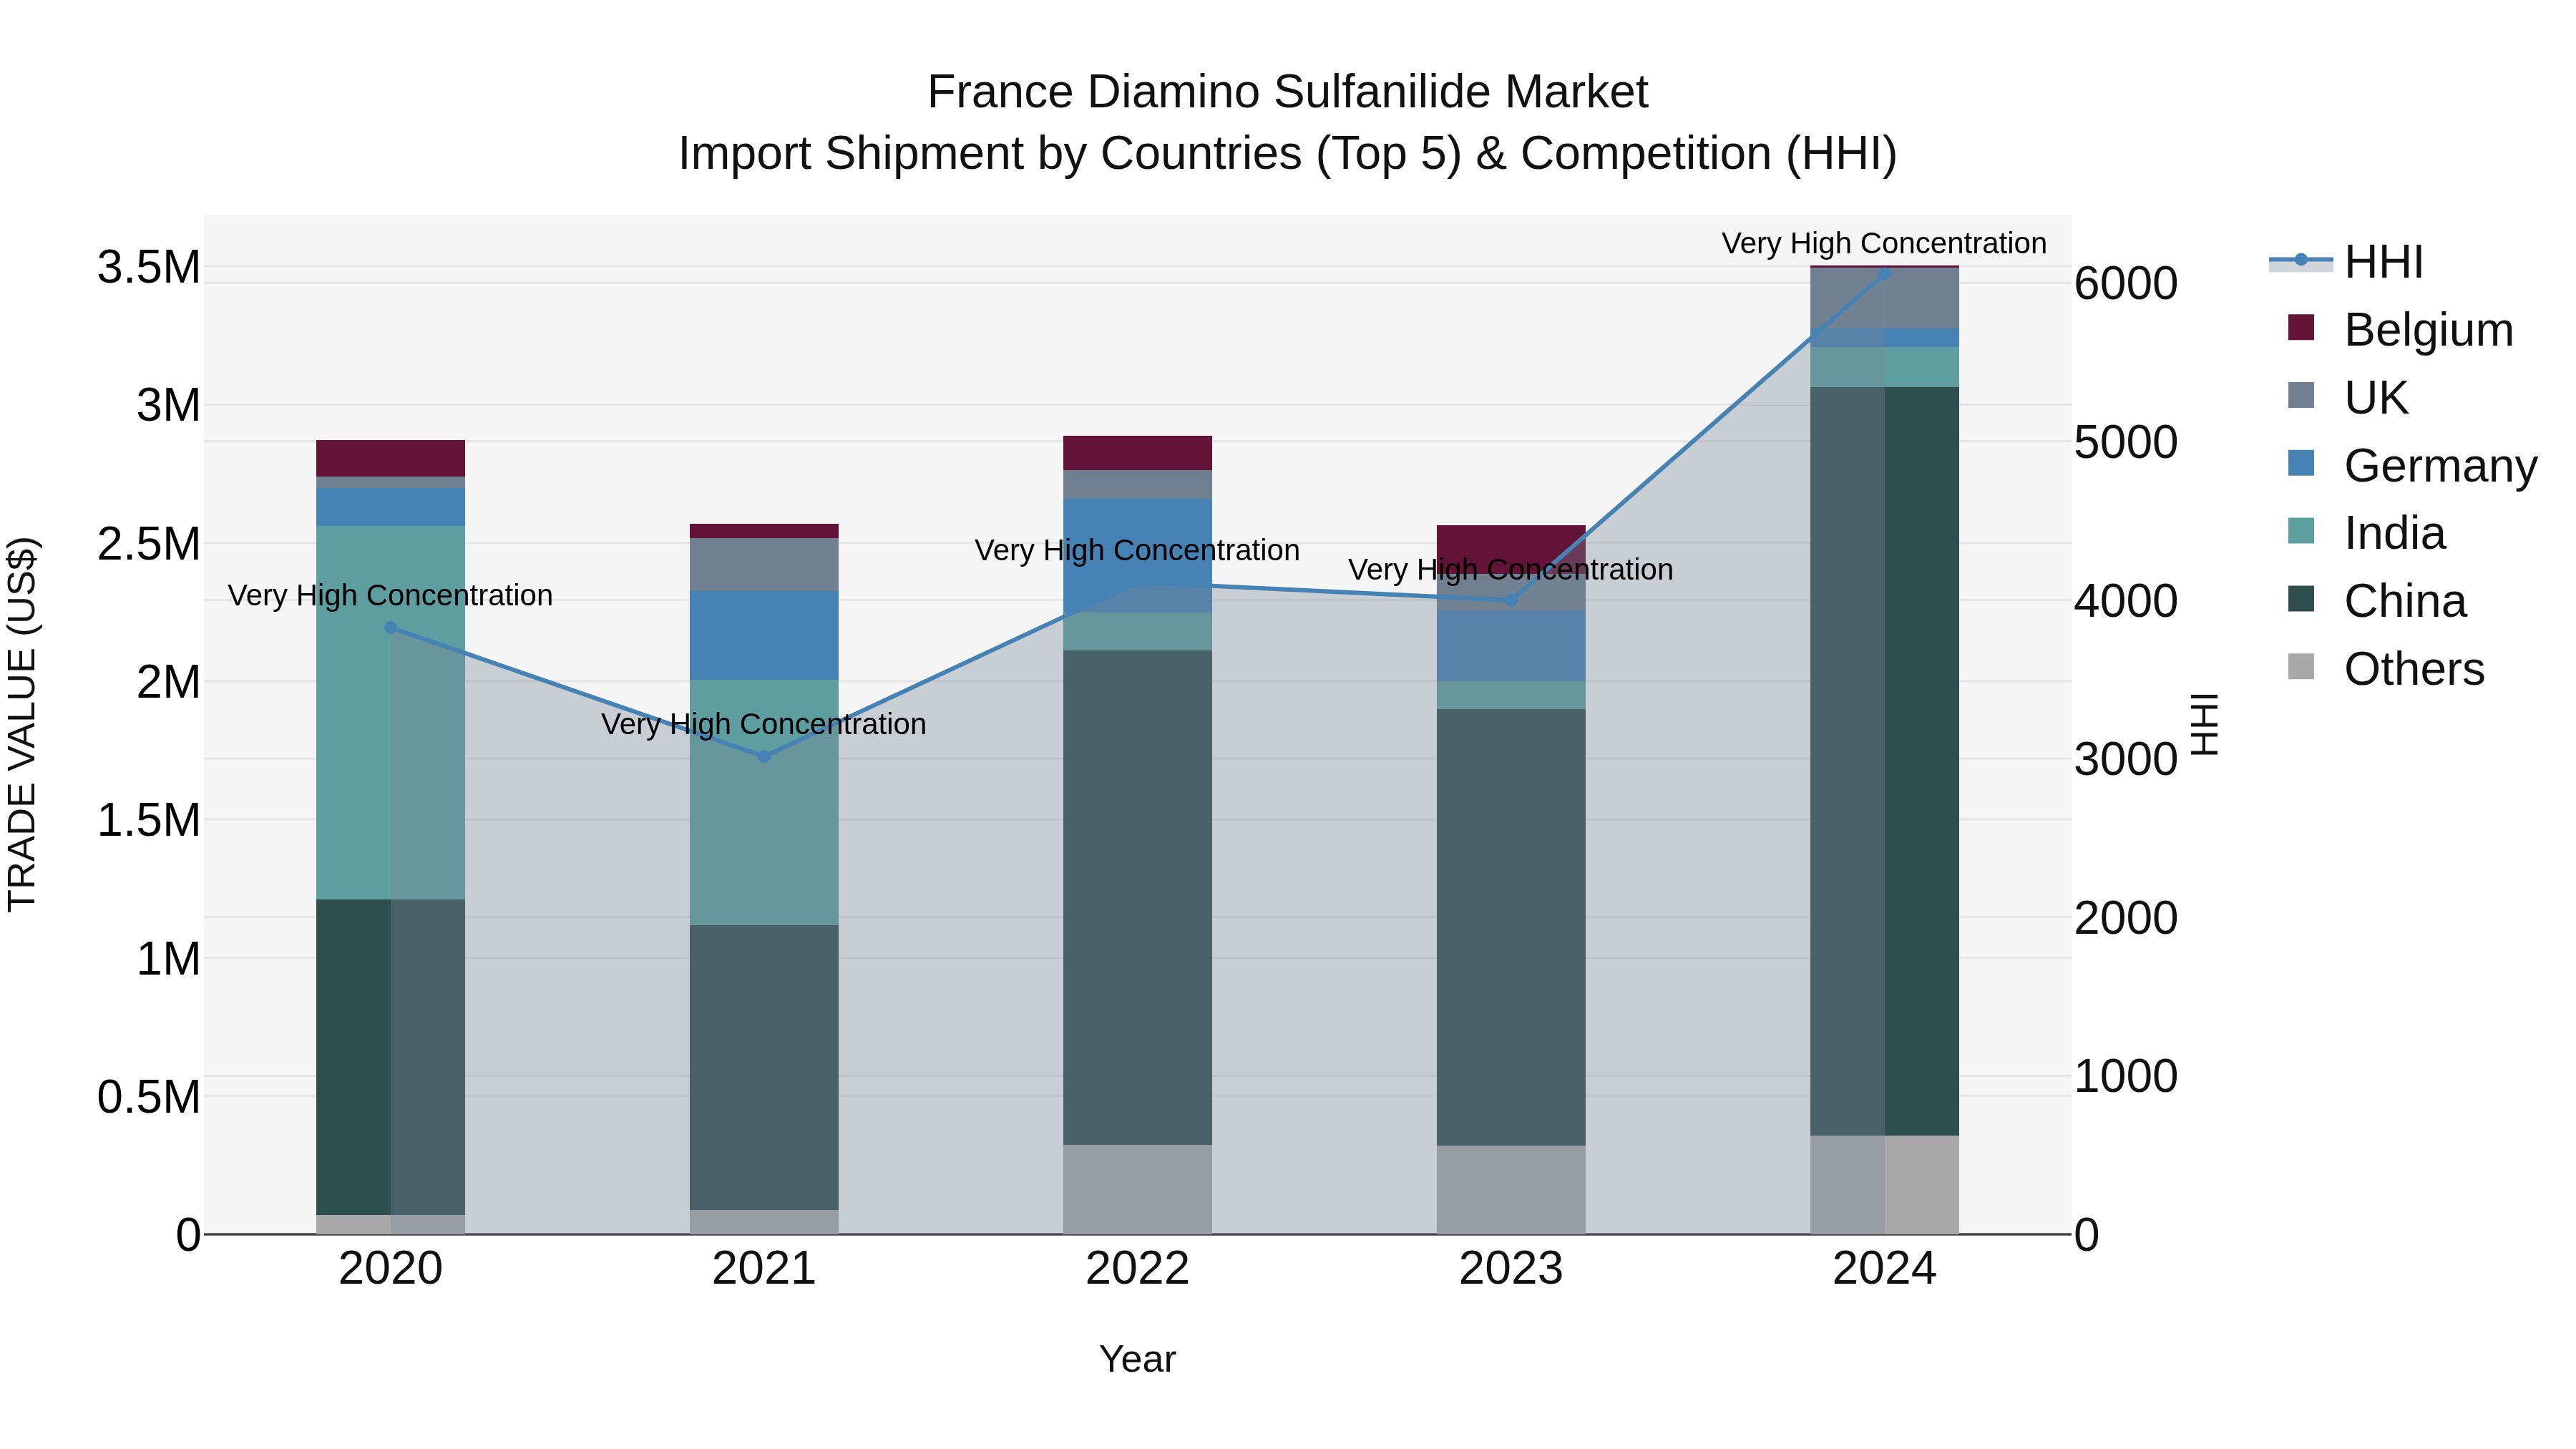
Task: Click the 6000 HHI axis tick
Action: point(2126,284)
